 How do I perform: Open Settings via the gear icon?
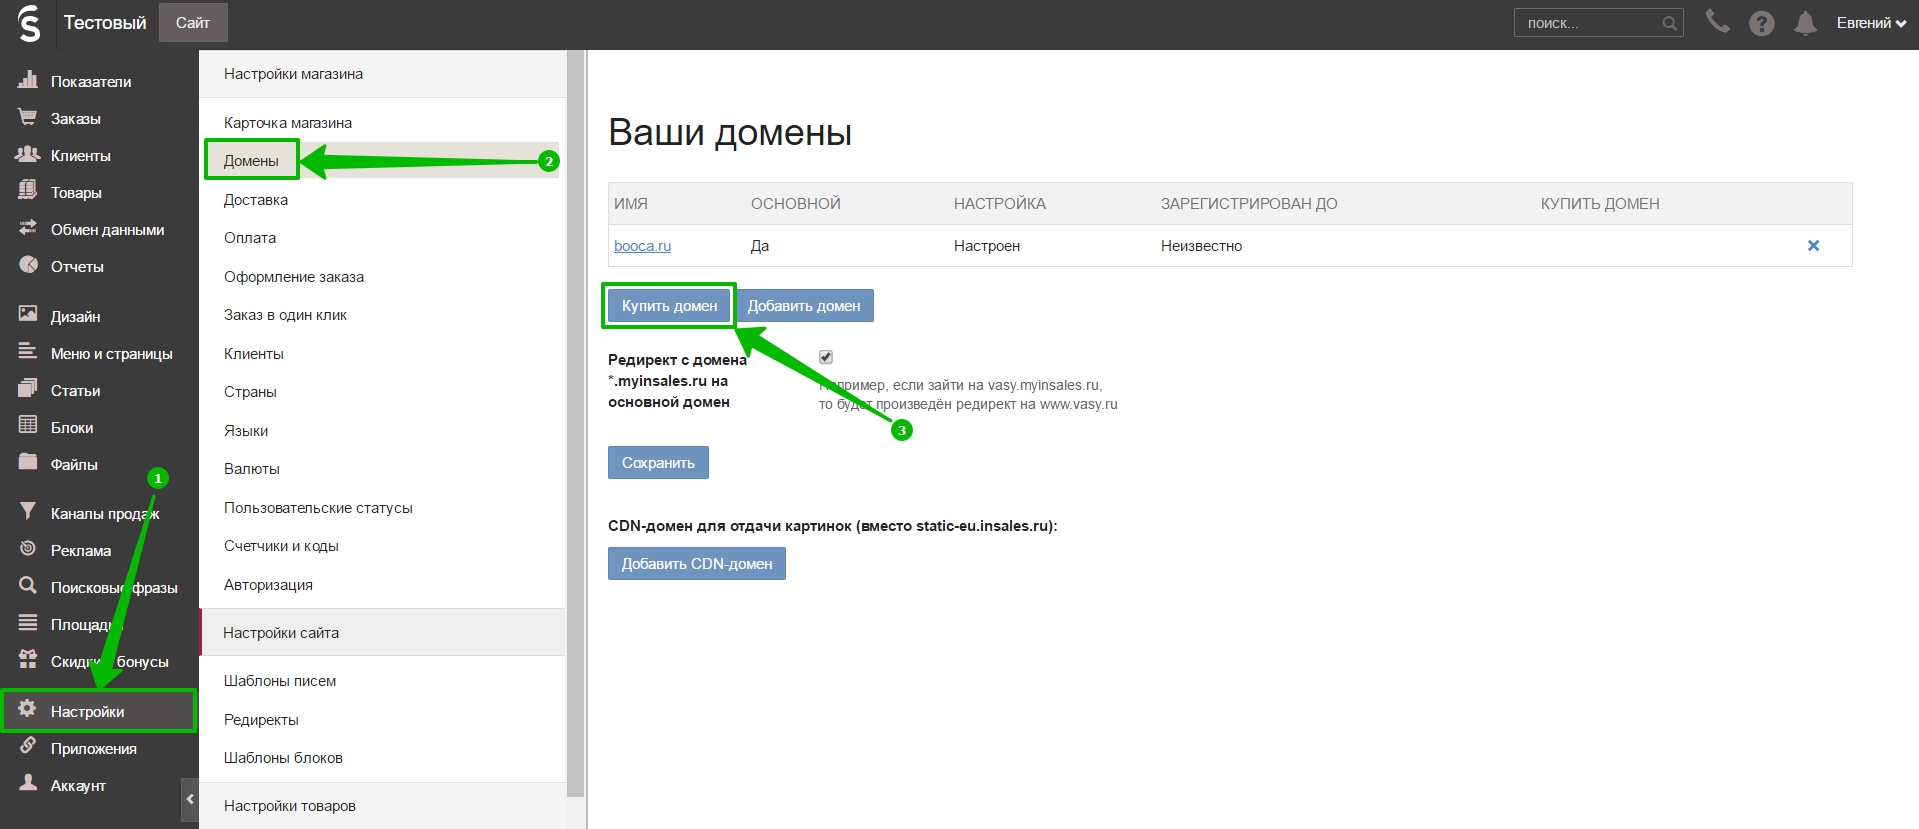28,710
